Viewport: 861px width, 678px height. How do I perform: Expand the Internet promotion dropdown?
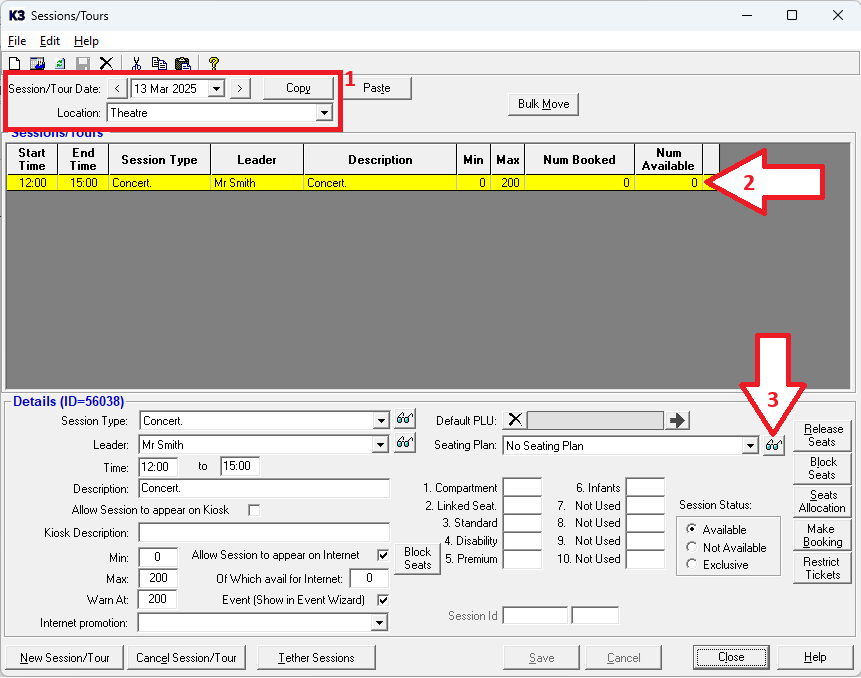tap(379, 623)
